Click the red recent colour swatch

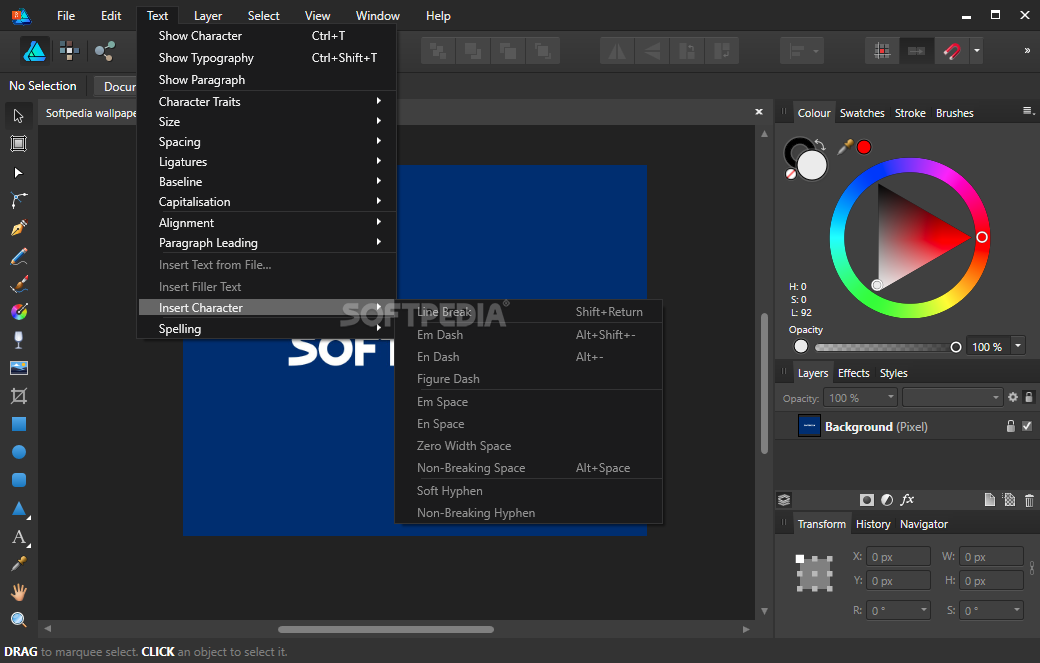(x=864, y=147)
